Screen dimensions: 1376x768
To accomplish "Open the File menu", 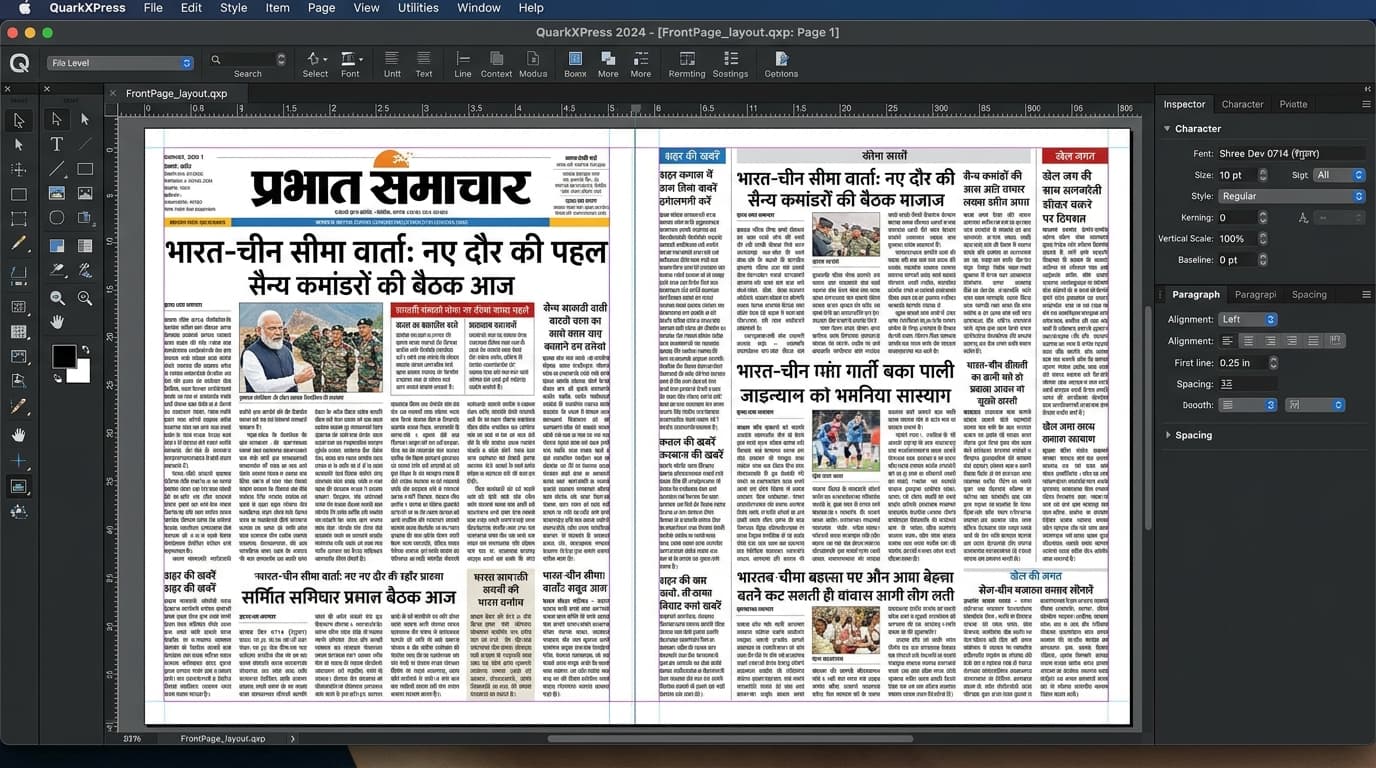I will (x=153, y=8).
